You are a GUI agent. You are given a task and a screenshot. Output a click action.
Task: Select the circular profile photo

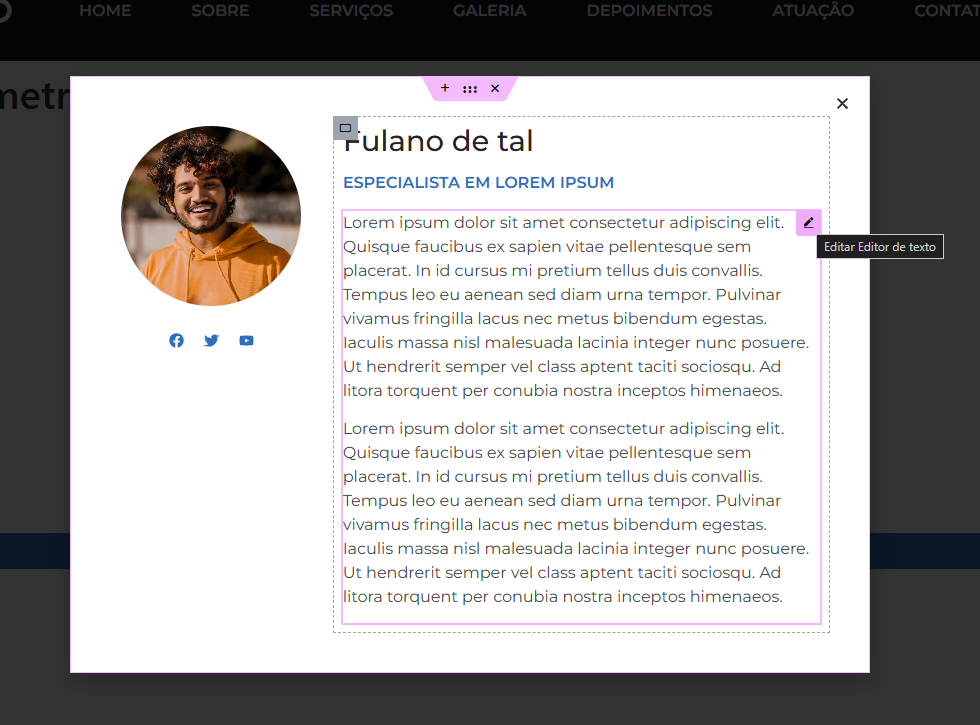pos(211,216)
